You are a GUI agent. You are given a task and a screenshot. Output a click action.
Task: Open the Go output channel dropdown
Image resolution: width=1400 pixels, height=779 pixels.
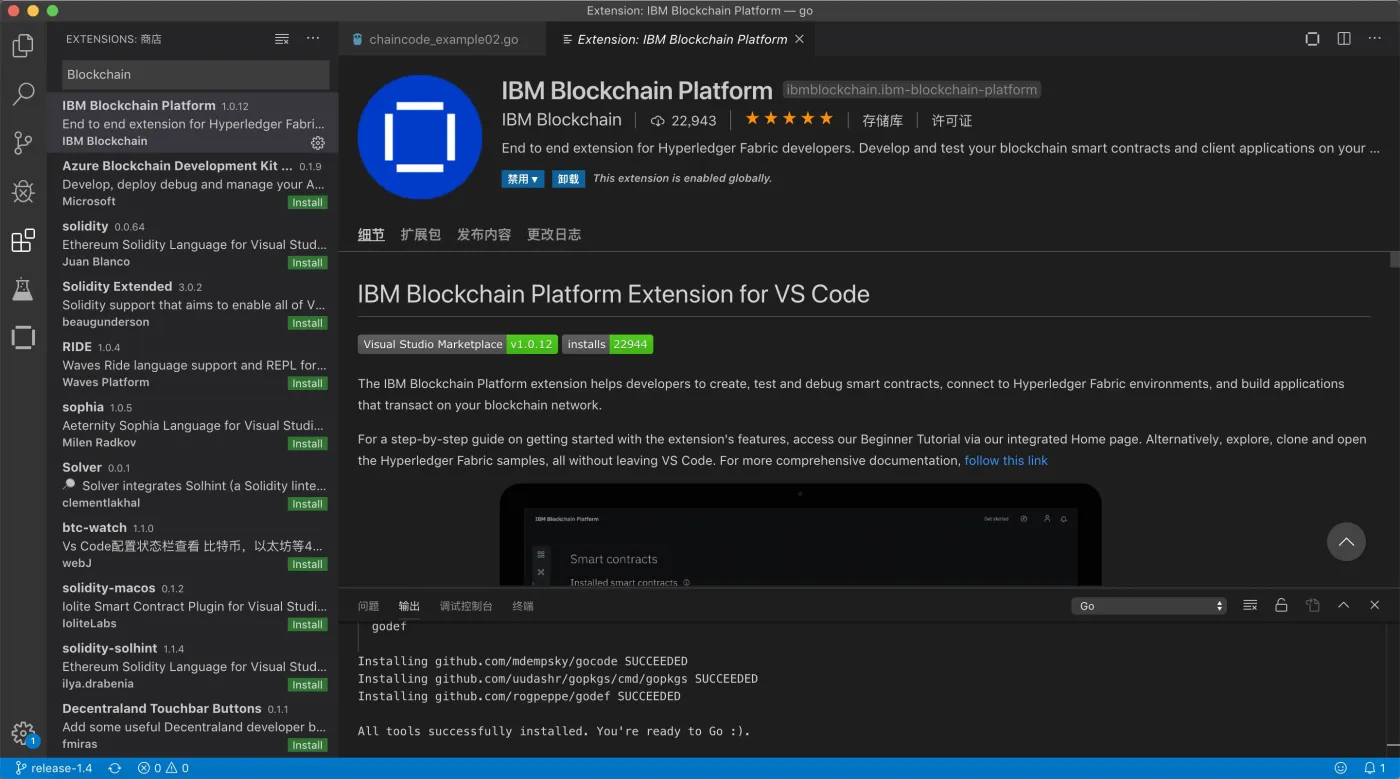[x=1149, y=606]
